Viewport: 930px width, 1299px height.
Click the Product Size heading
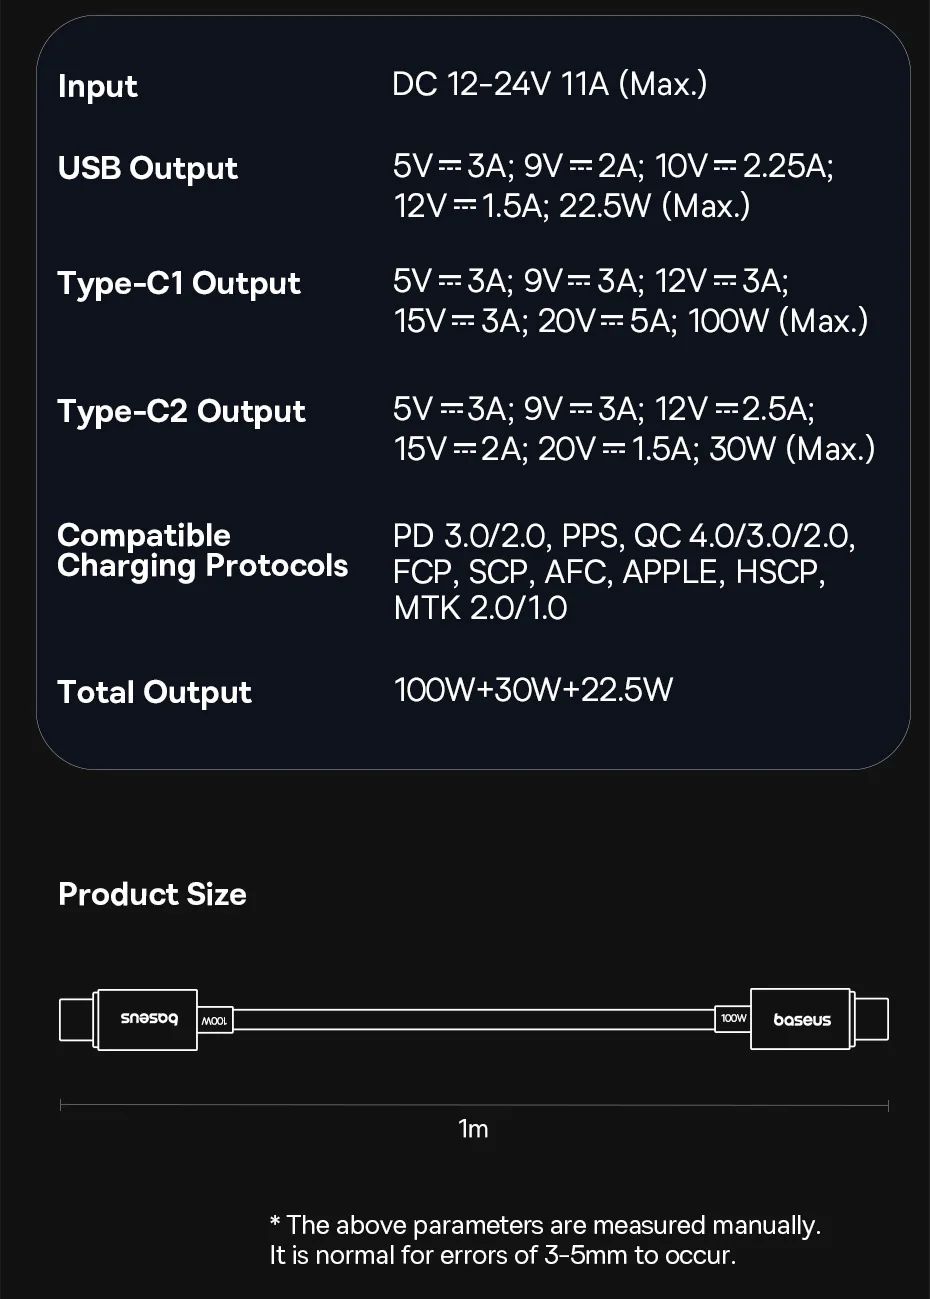click(152, 894)
